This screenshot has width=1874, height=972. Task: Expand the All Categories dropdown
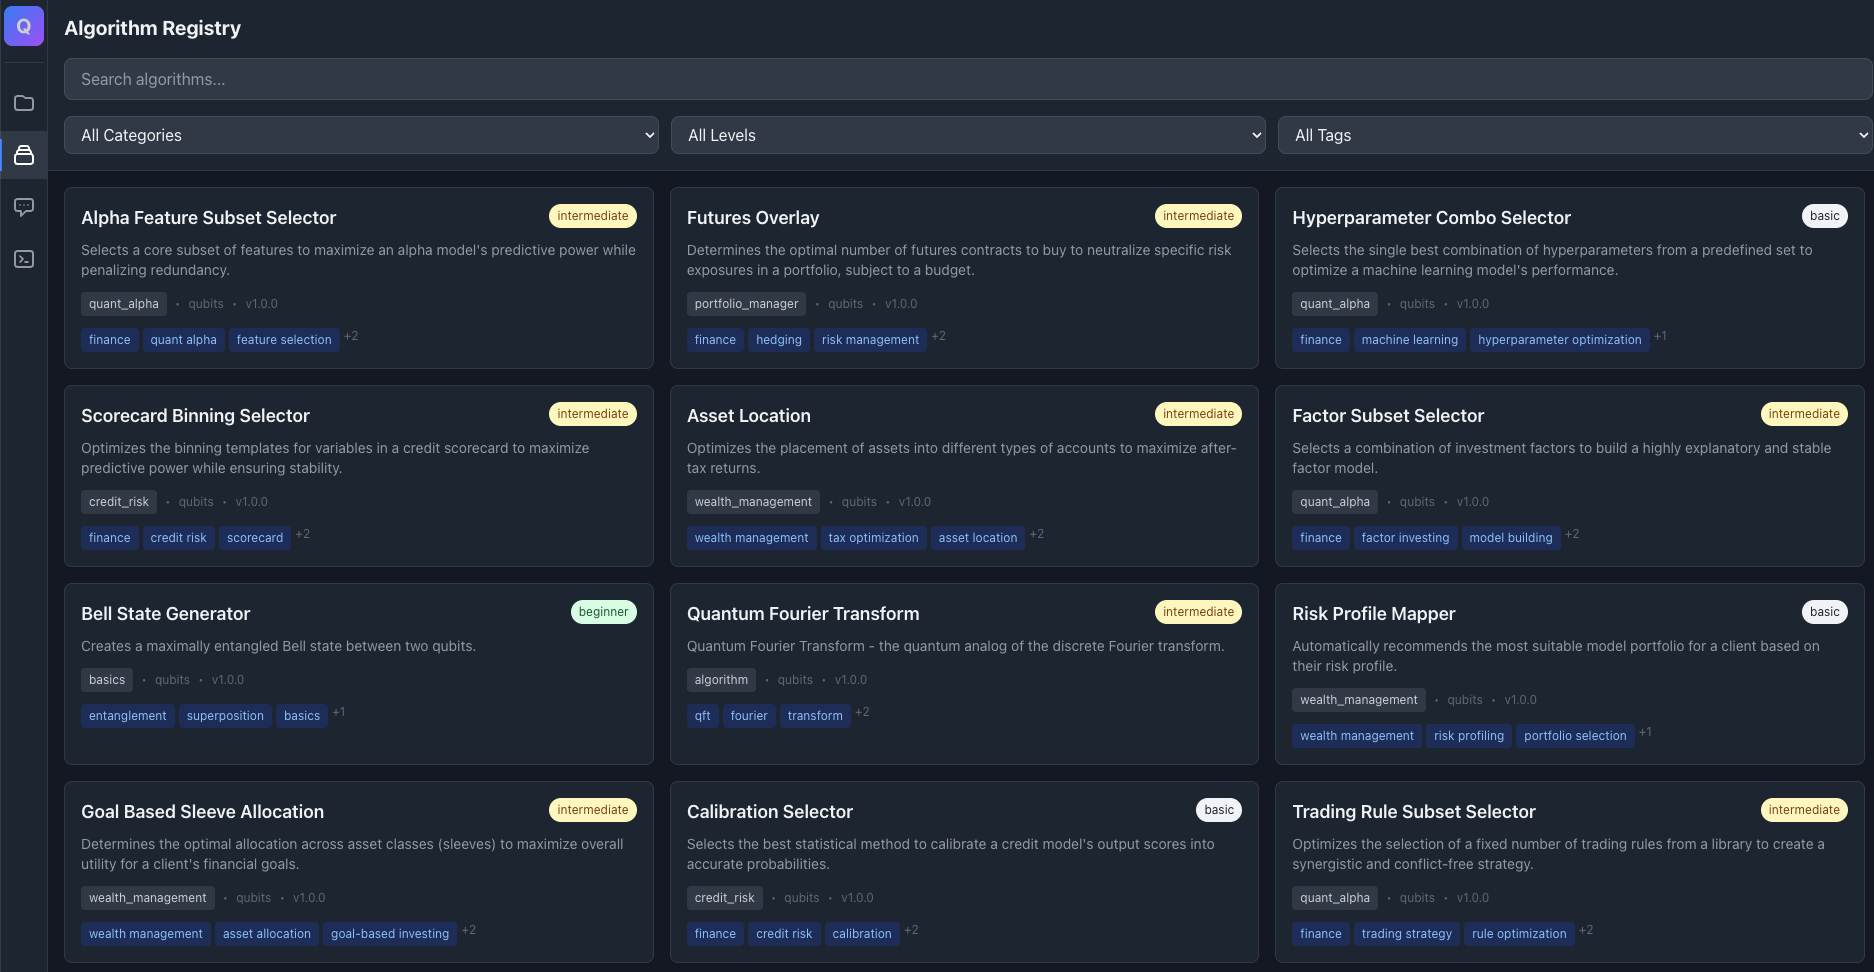[x=361, y=135]
